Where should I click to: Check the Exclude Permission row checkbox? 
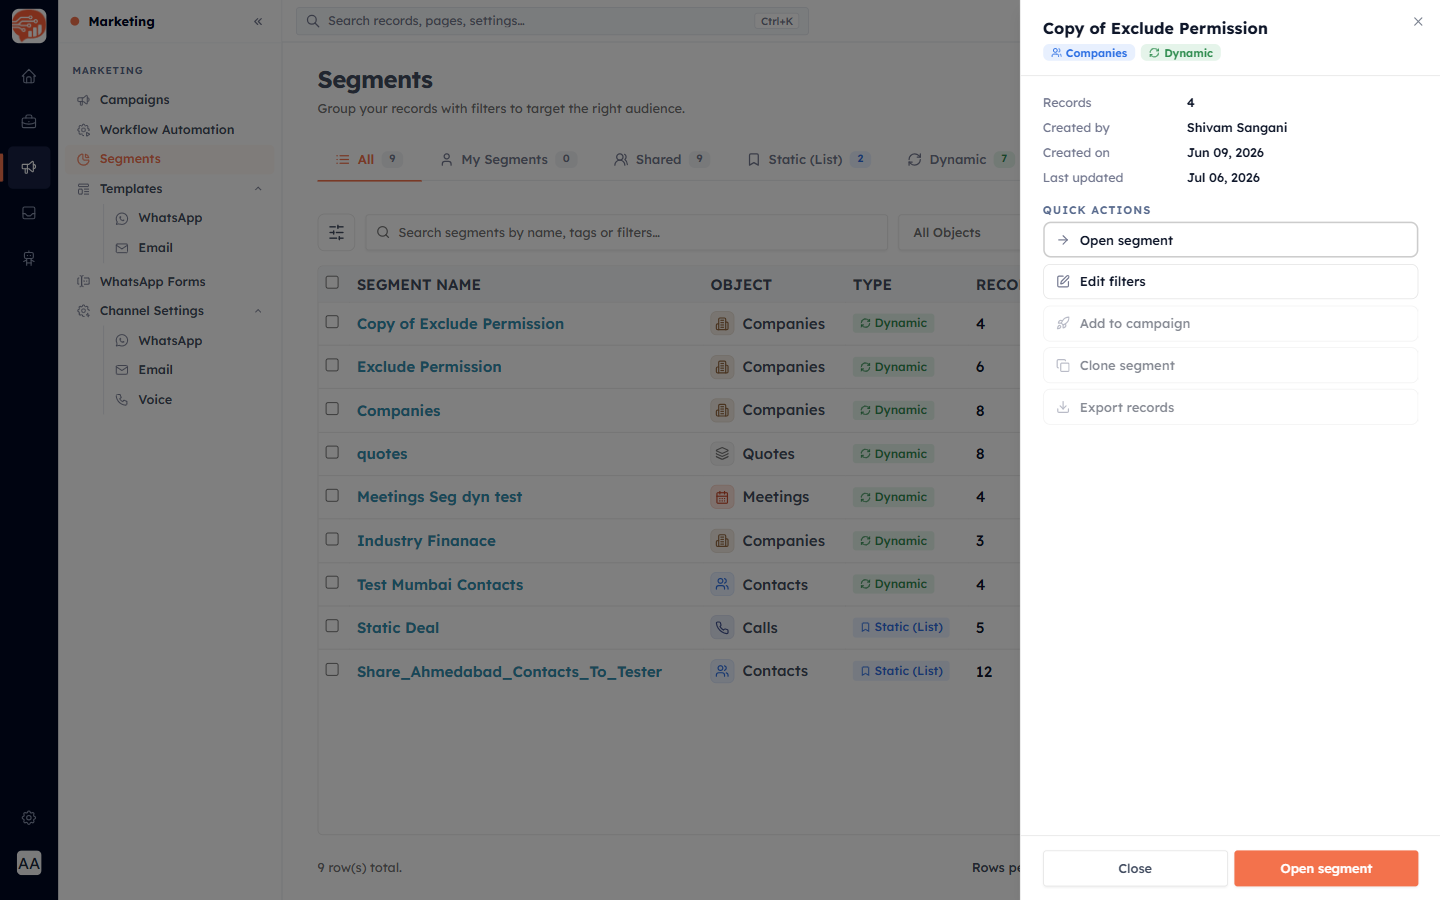click(x=332, y=365)
